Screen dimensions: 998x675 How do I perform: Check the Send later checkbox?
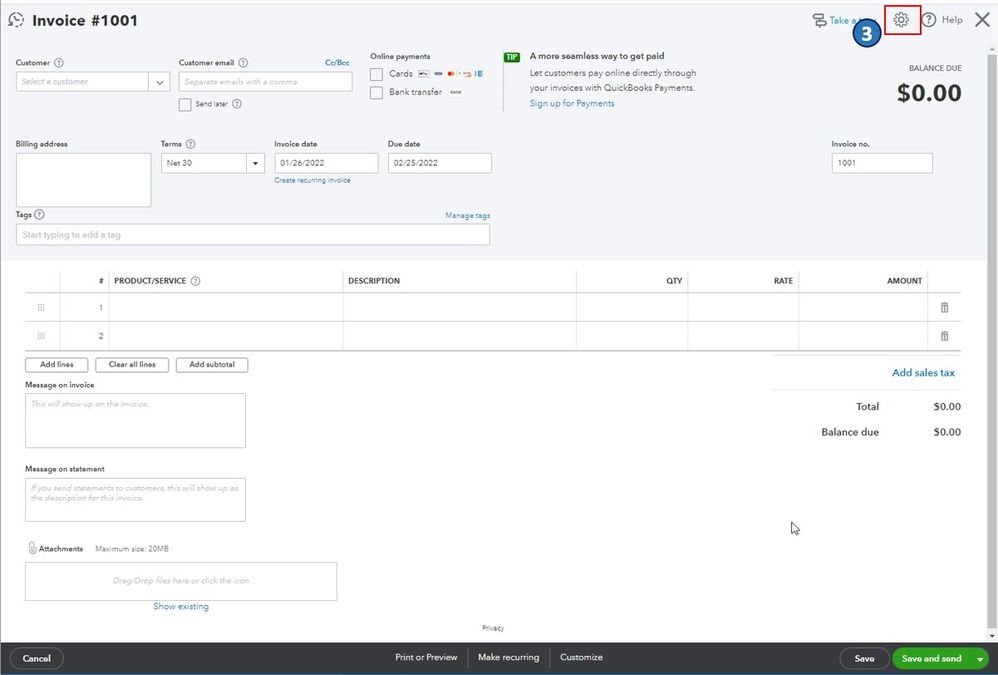[x=185, y=104]
